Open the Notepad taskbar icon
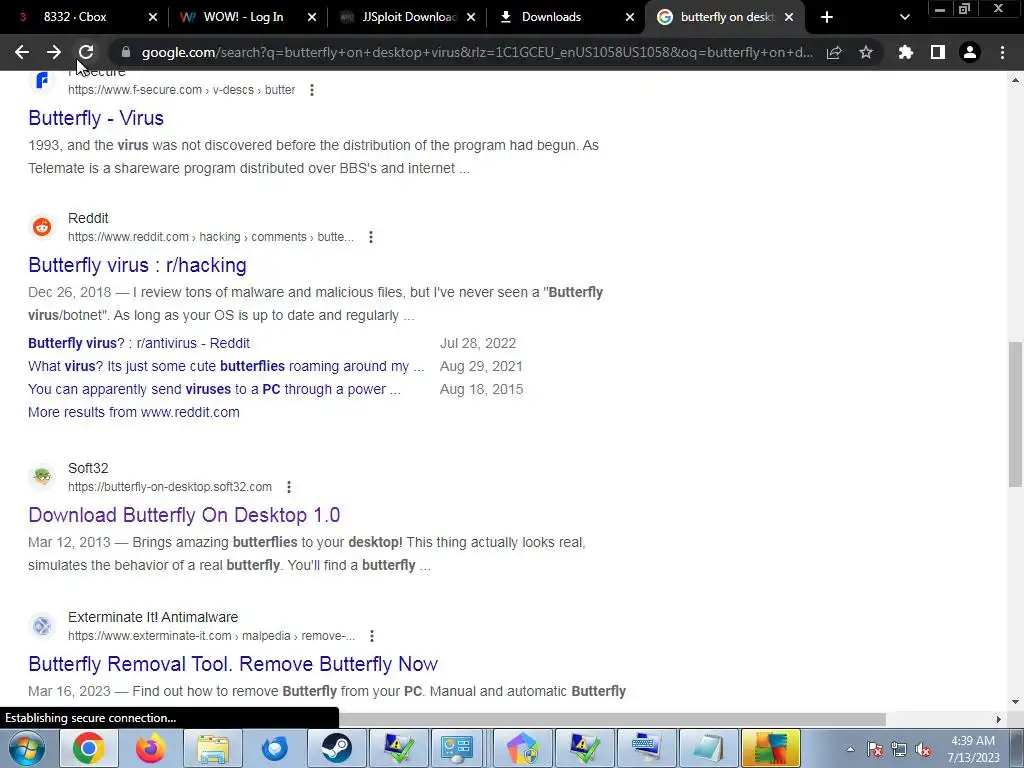The height and width of the screenshot is (768, 1024). pyautogui.click(x=709, y=748)
